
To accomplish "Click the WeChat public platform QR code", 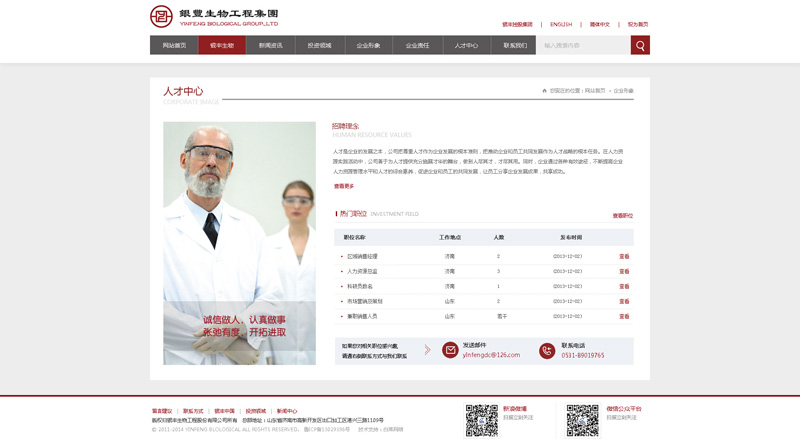I will point(582,420).
